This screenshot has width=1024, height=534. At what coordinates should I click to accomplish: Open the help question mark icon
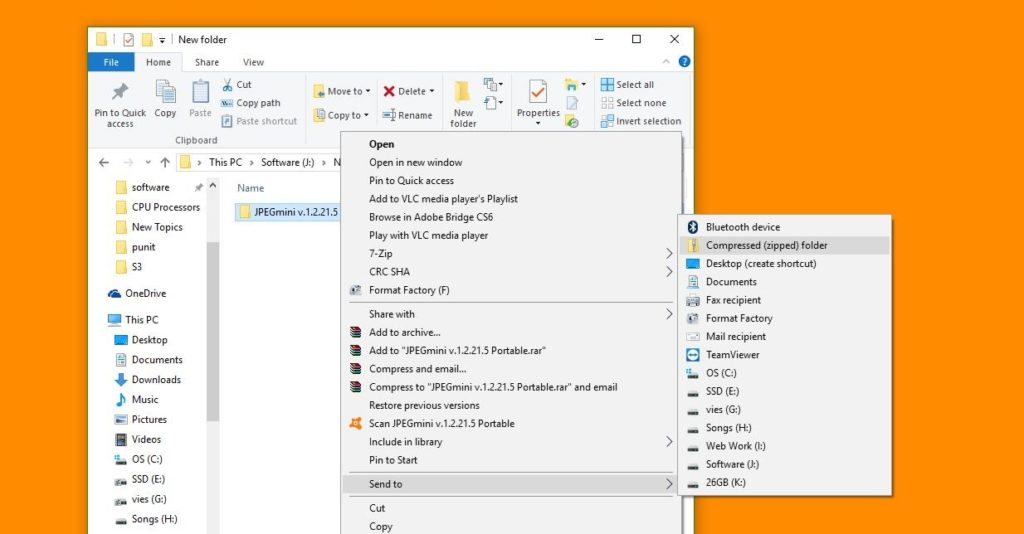(685, 62)
